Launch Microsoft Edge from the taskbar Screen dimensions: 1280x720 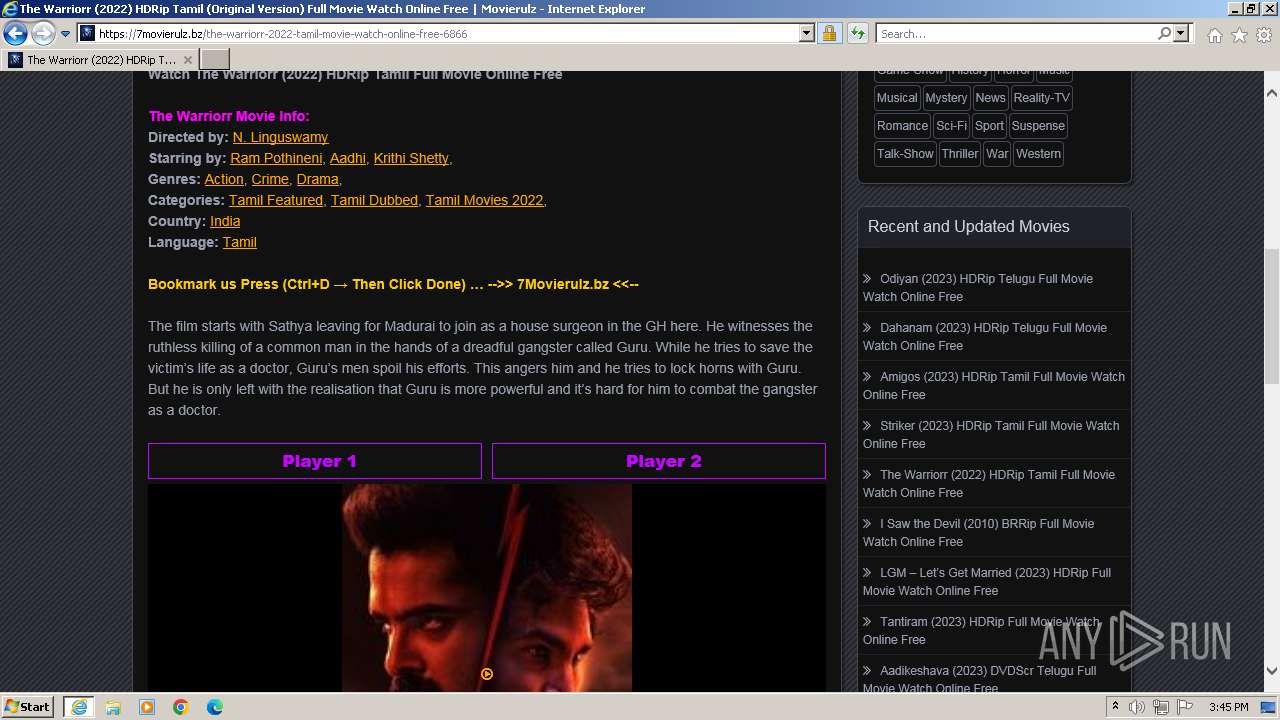pos(215,707)
